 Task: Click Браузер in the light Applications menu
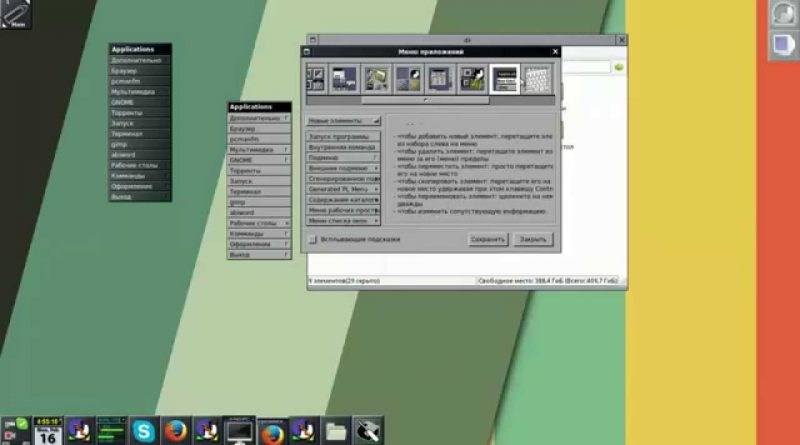[259, 129]
